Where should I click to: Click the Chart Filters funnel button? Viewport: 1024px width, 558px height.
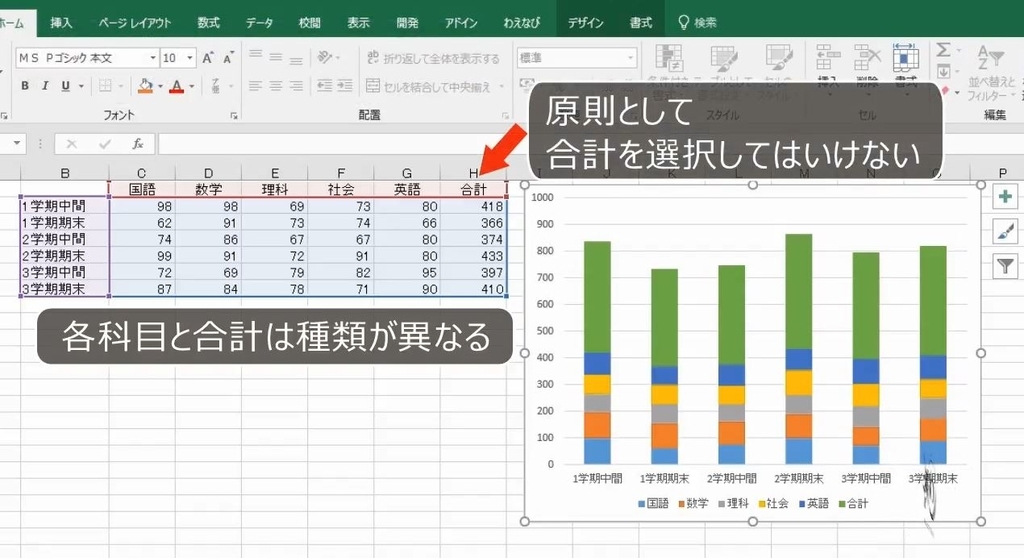[1005, 266]
